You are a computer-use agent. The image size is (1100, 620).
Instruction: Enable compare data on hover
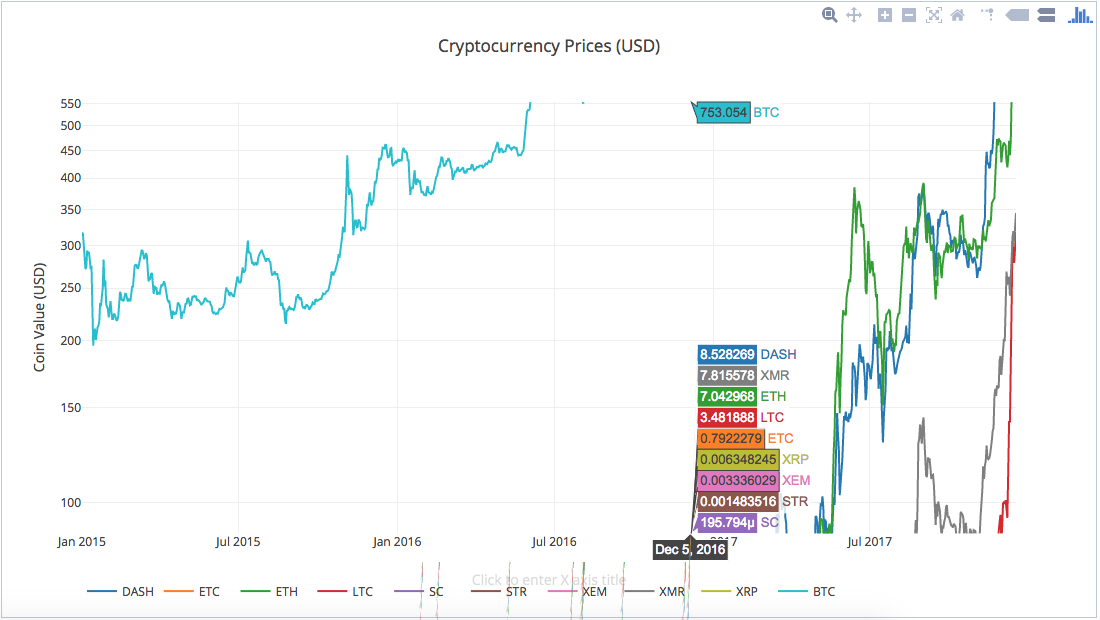click(1046, 15)
